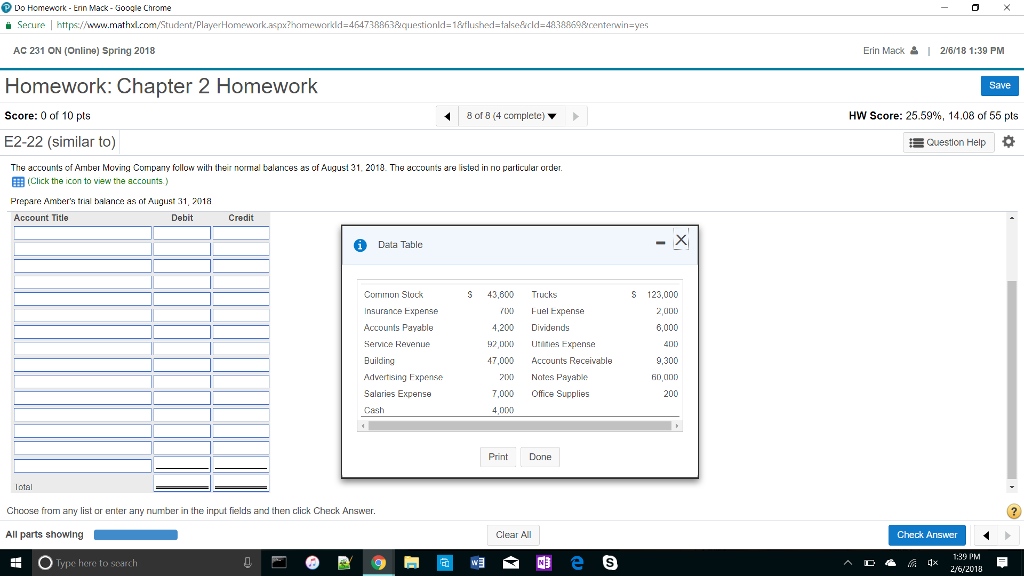Close the Data Table popup with X
Viewport: 1024px width, 576px height.
[x=681, y=240]
